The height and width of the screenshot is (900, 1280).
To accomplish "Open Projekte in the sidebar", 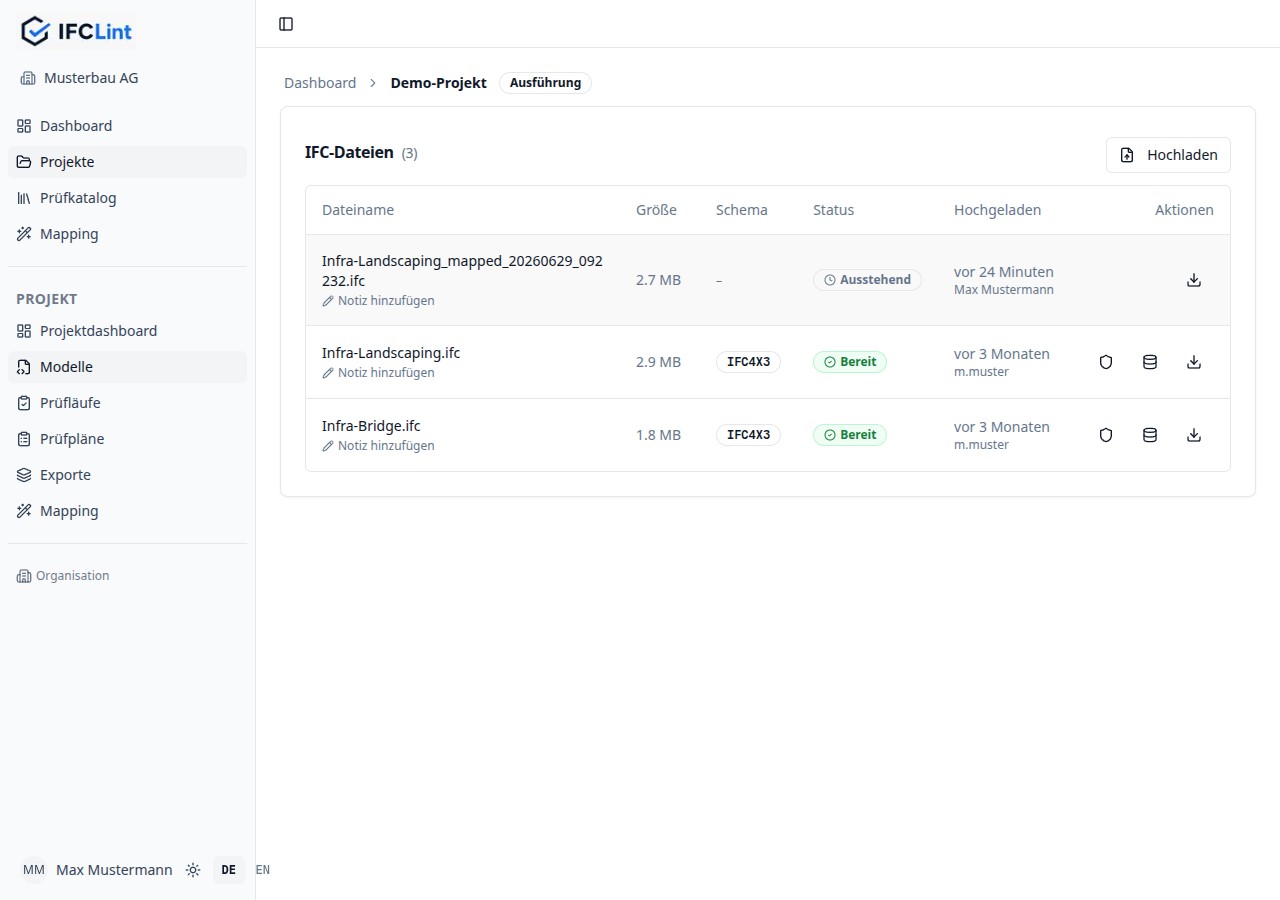I will point(127,162).
